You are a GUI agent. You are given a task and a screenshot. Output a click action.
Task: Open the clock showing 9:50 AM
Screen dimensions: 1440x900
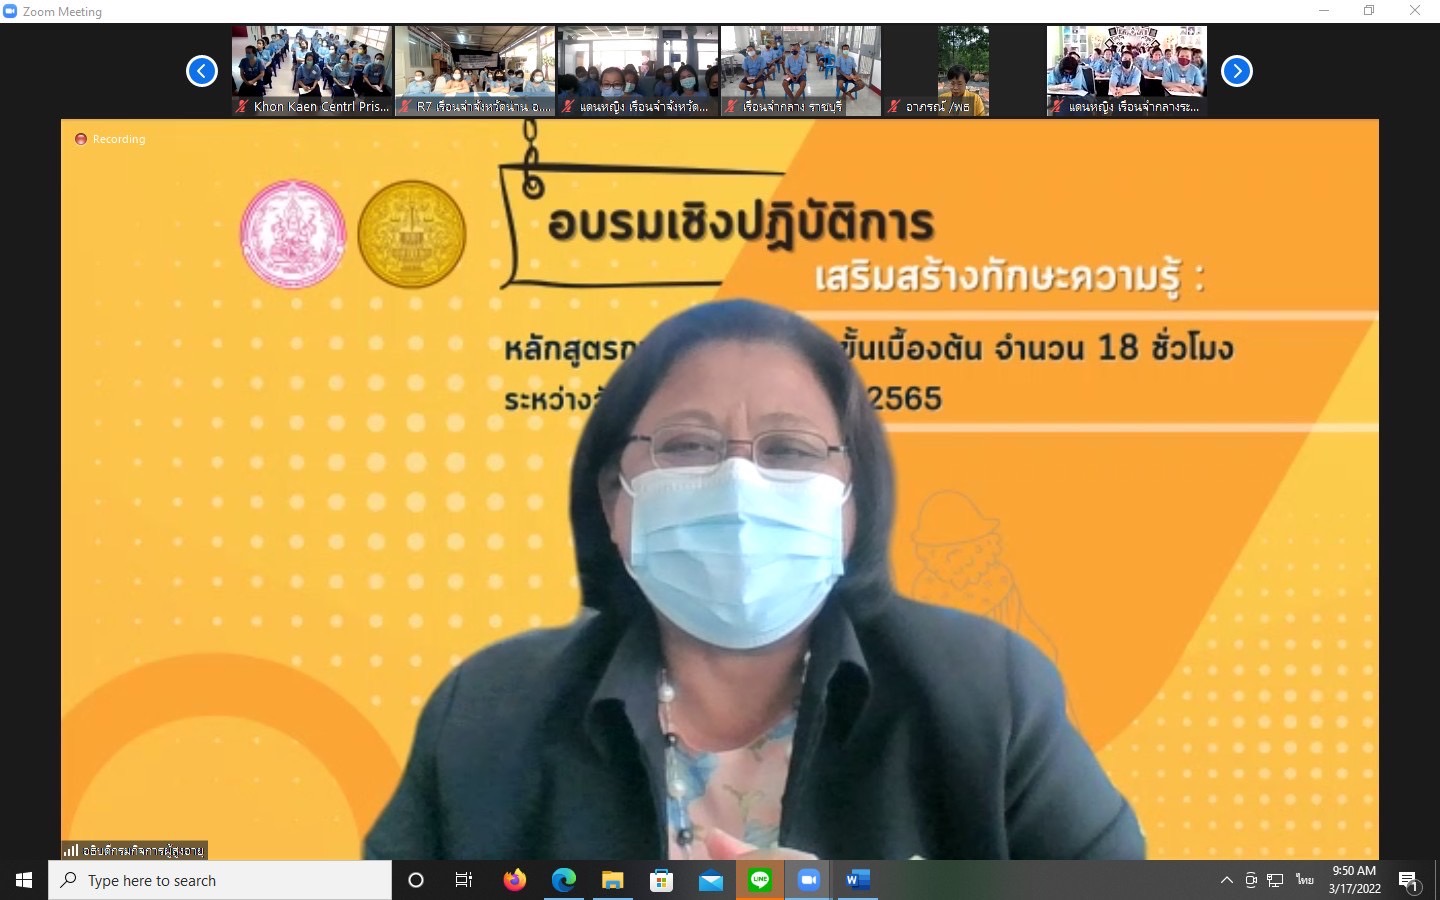(1354, 880)
